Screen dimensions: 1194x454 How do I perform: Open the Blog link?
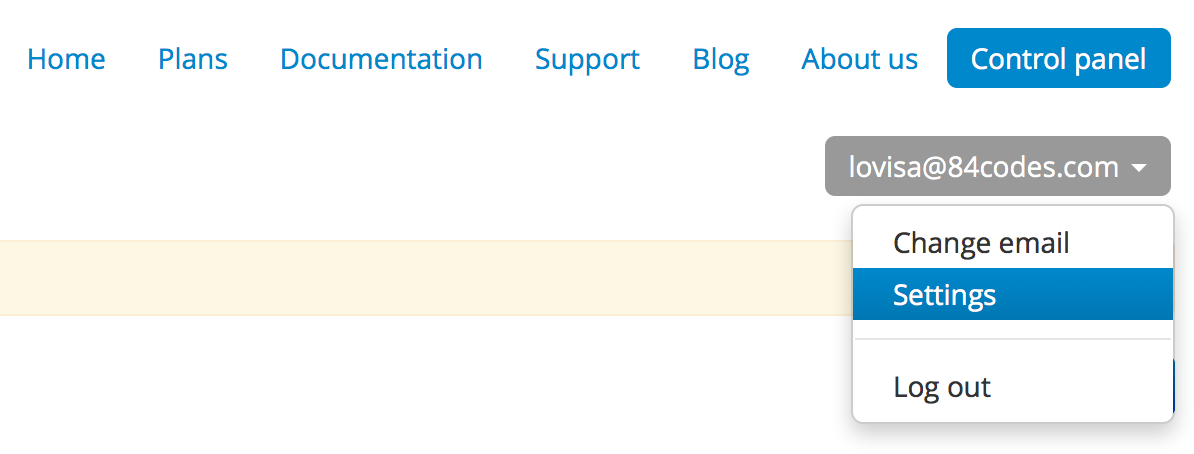(x=720, y=59)
